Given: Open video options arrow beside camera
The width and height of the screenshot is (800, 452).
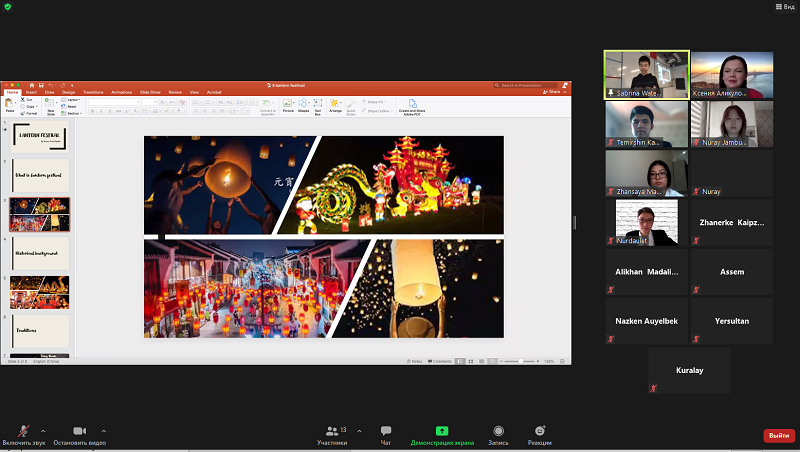Looking at the screenshot, I should 104,431.
